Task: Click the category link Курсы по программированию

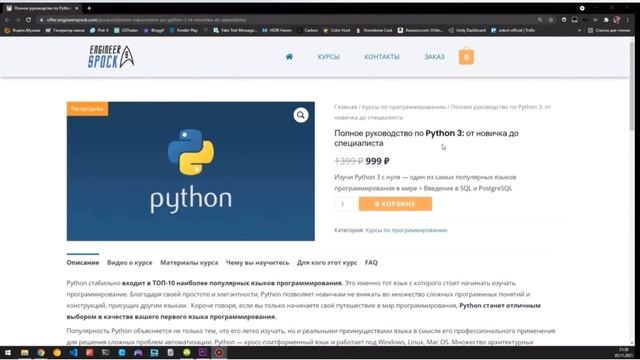Action: tap(407, 230)
